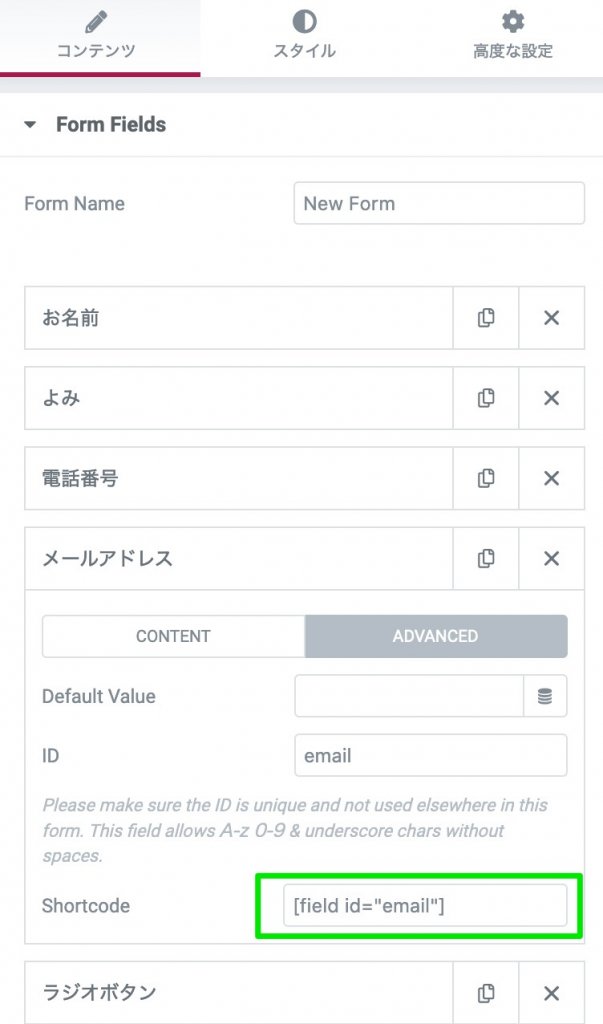Switch to CONTENT field settings
The image size is (603, 1024).
tap(173, 636)
